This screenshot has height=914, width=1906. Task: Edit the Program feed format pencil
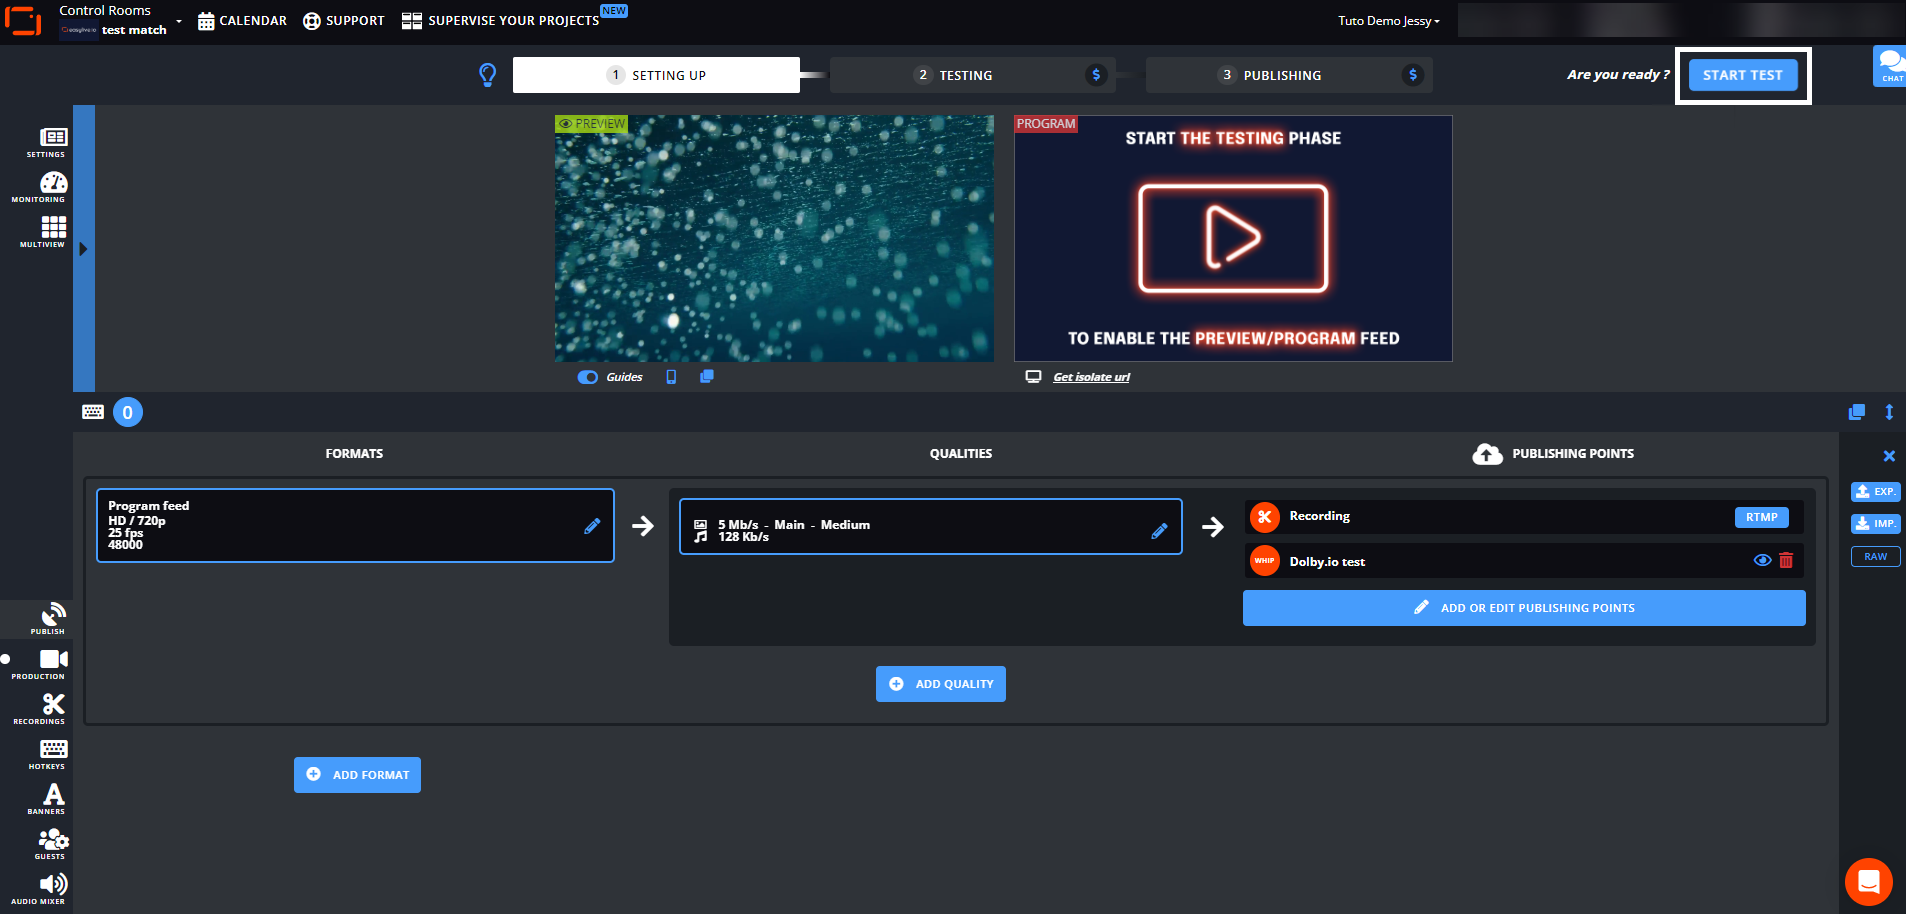coord(592,526)
